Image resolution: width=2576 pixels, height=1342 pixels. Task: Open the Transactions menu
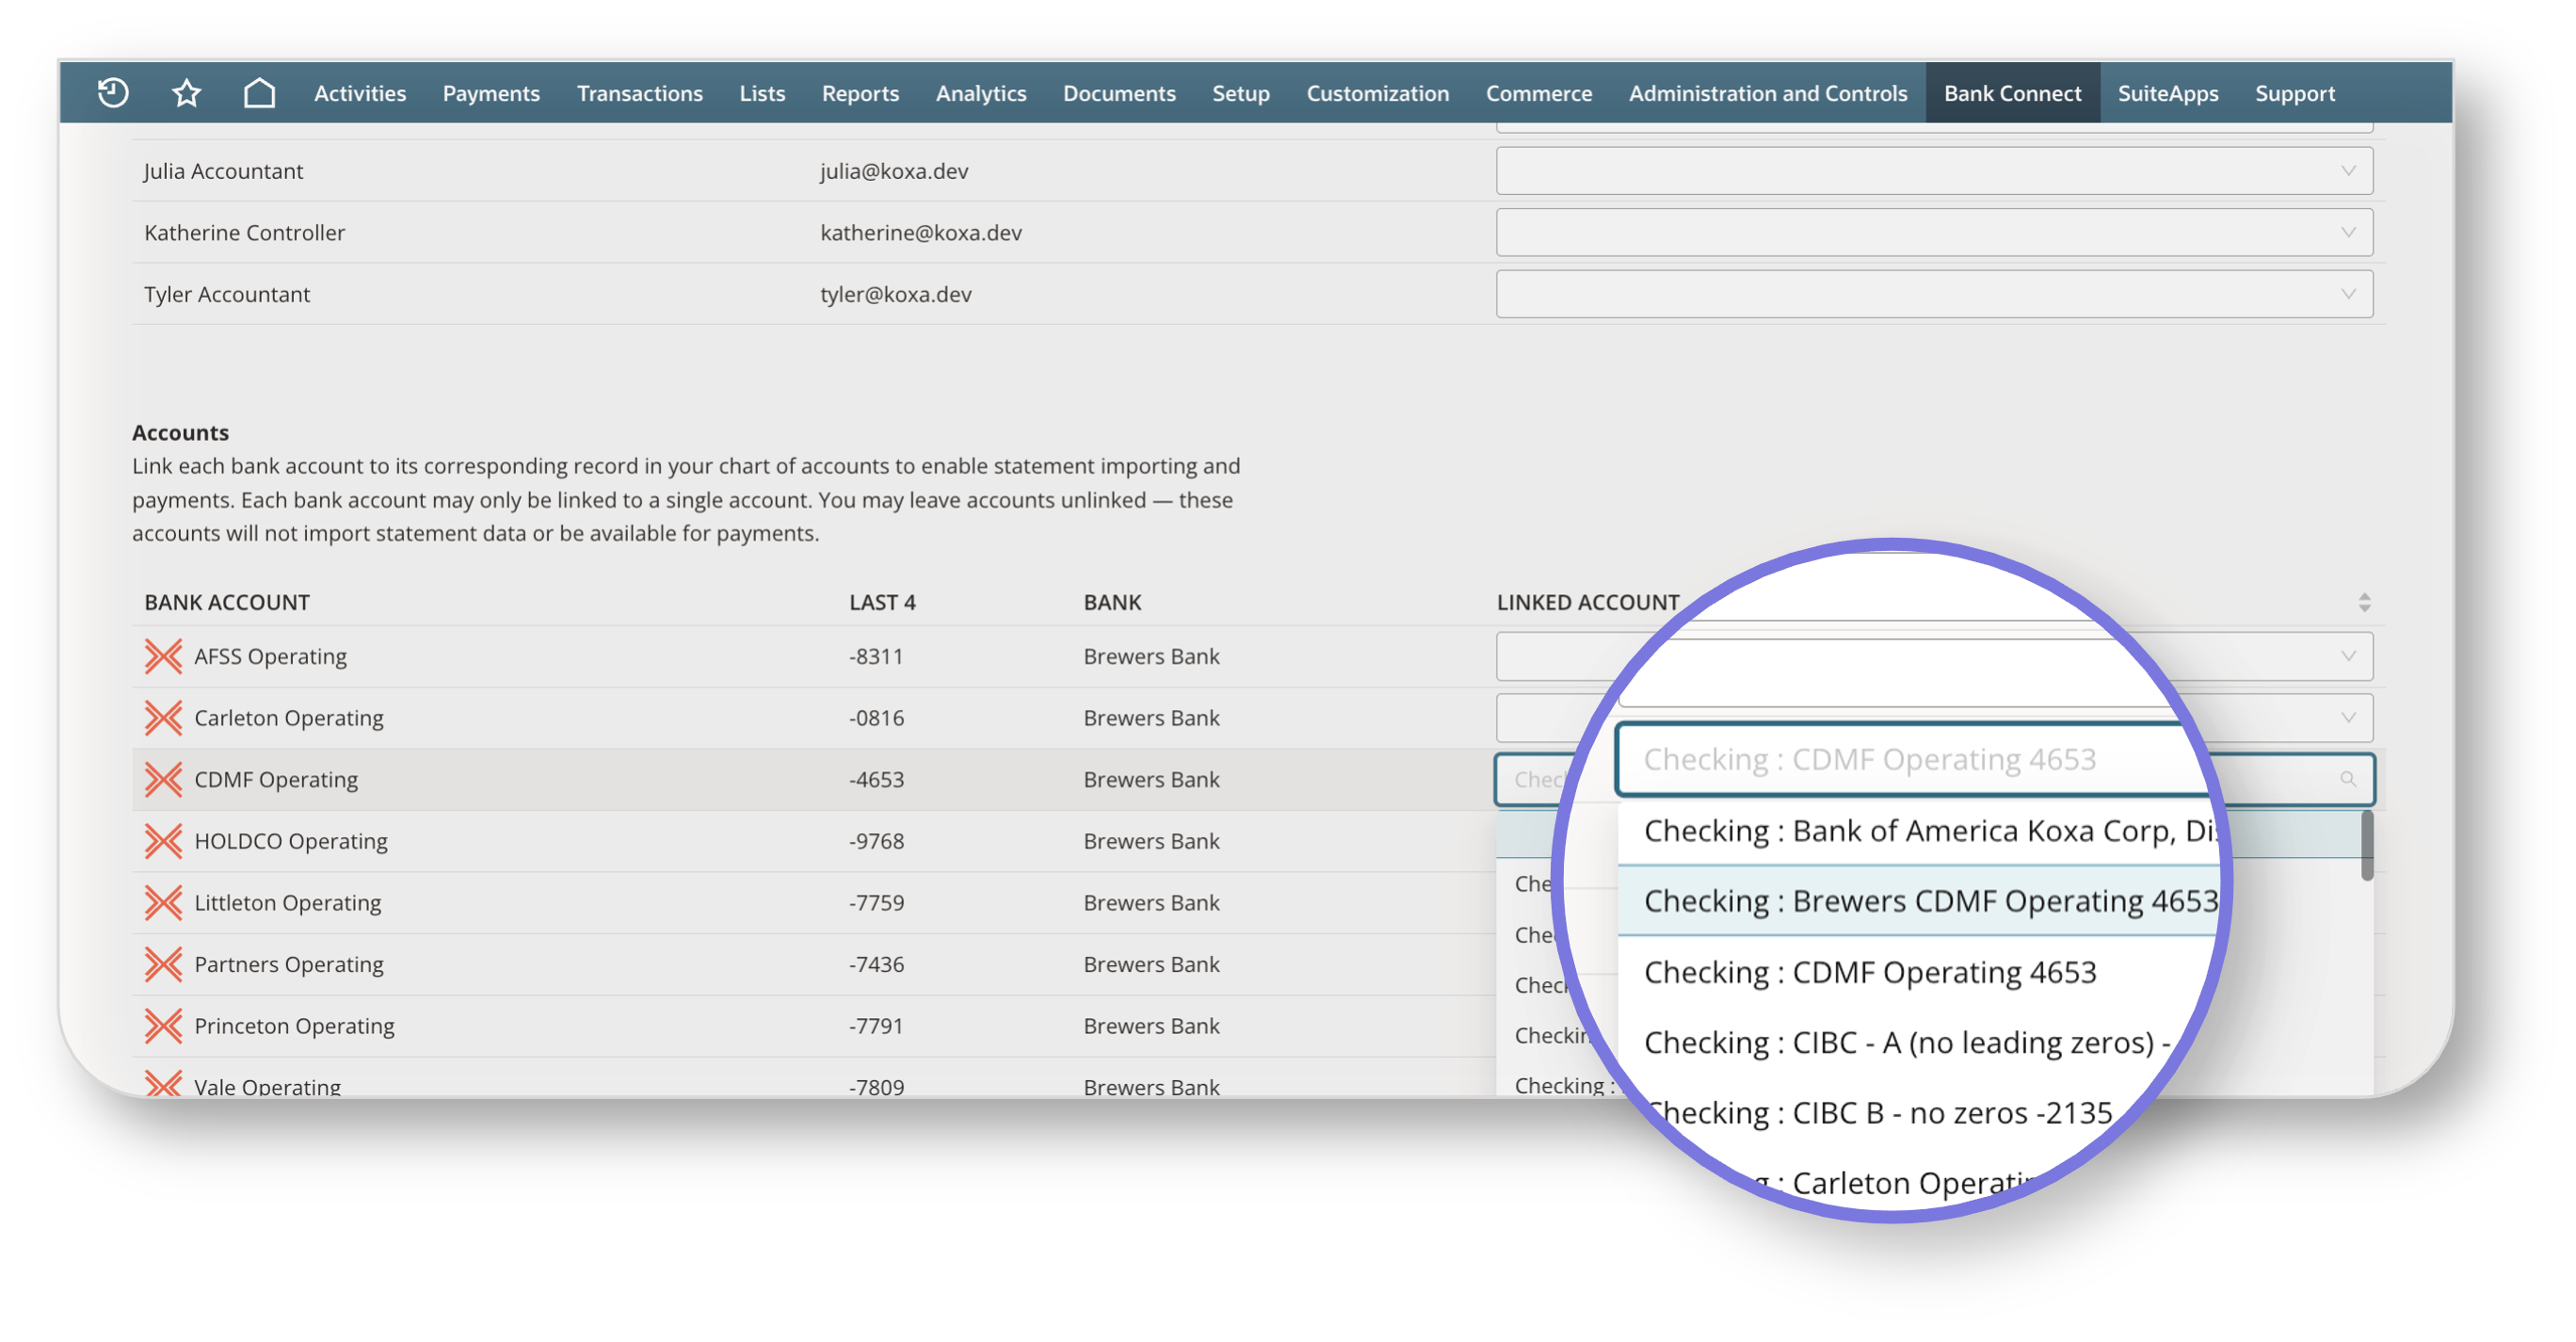[x=640, y=93]
